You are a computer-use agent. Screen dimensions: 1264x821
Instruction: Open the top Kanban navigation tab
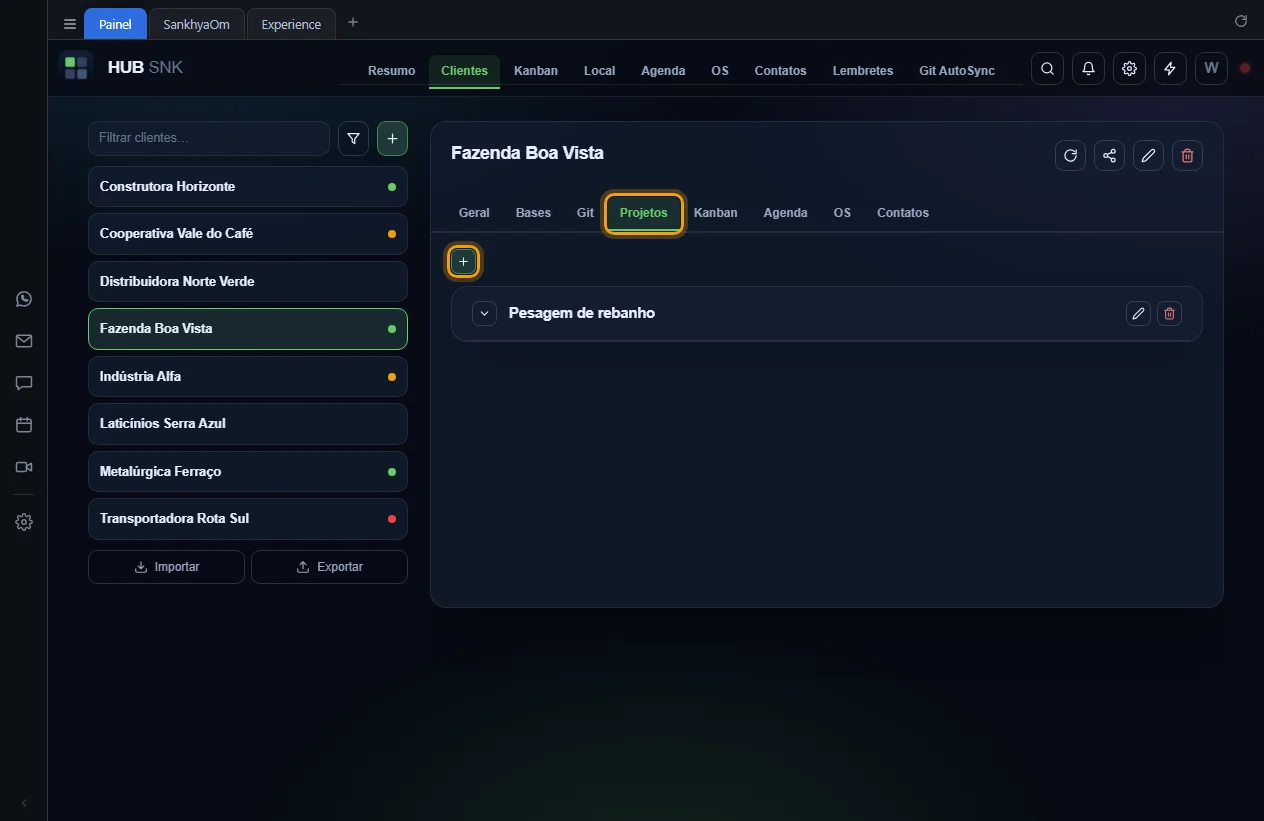coord(536,71)
